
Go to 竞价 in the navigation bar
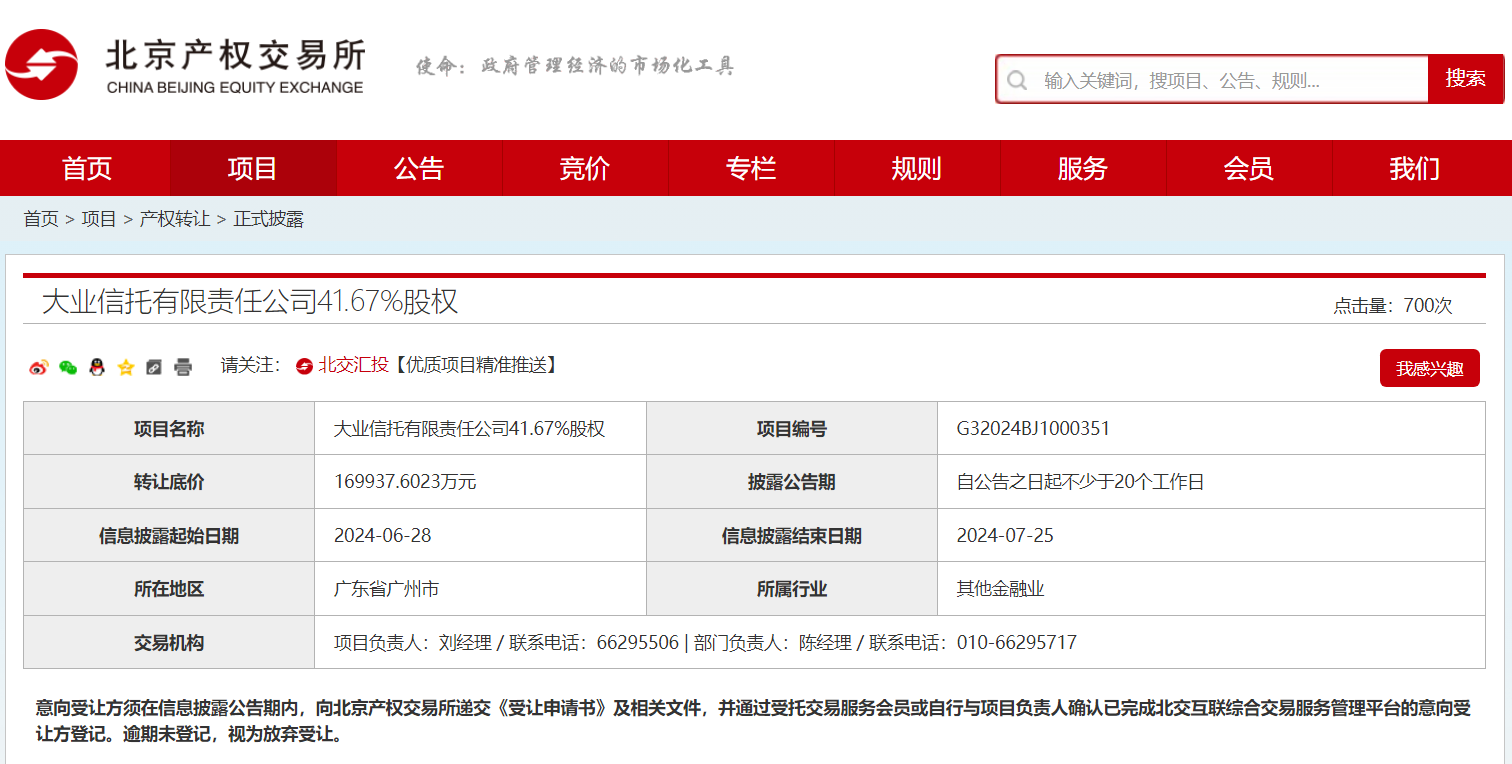tap(585, 168)
